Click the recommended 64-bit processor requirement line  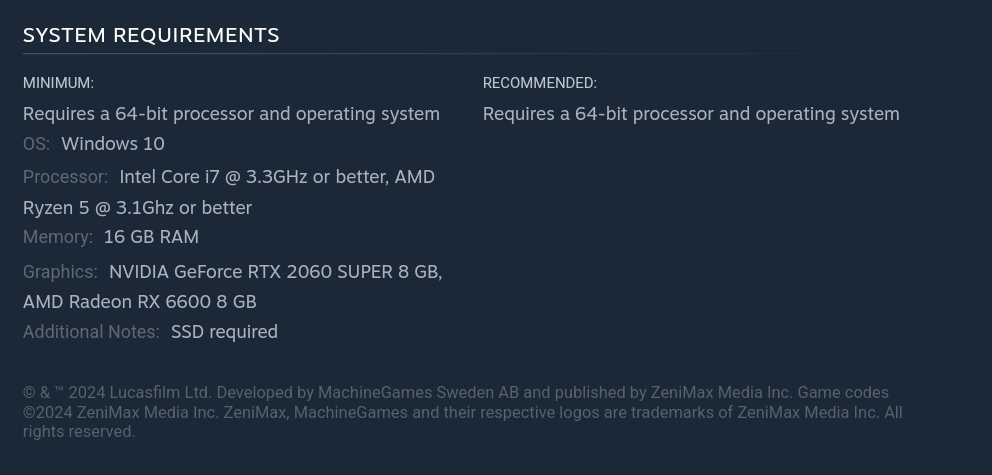(691, 114)
